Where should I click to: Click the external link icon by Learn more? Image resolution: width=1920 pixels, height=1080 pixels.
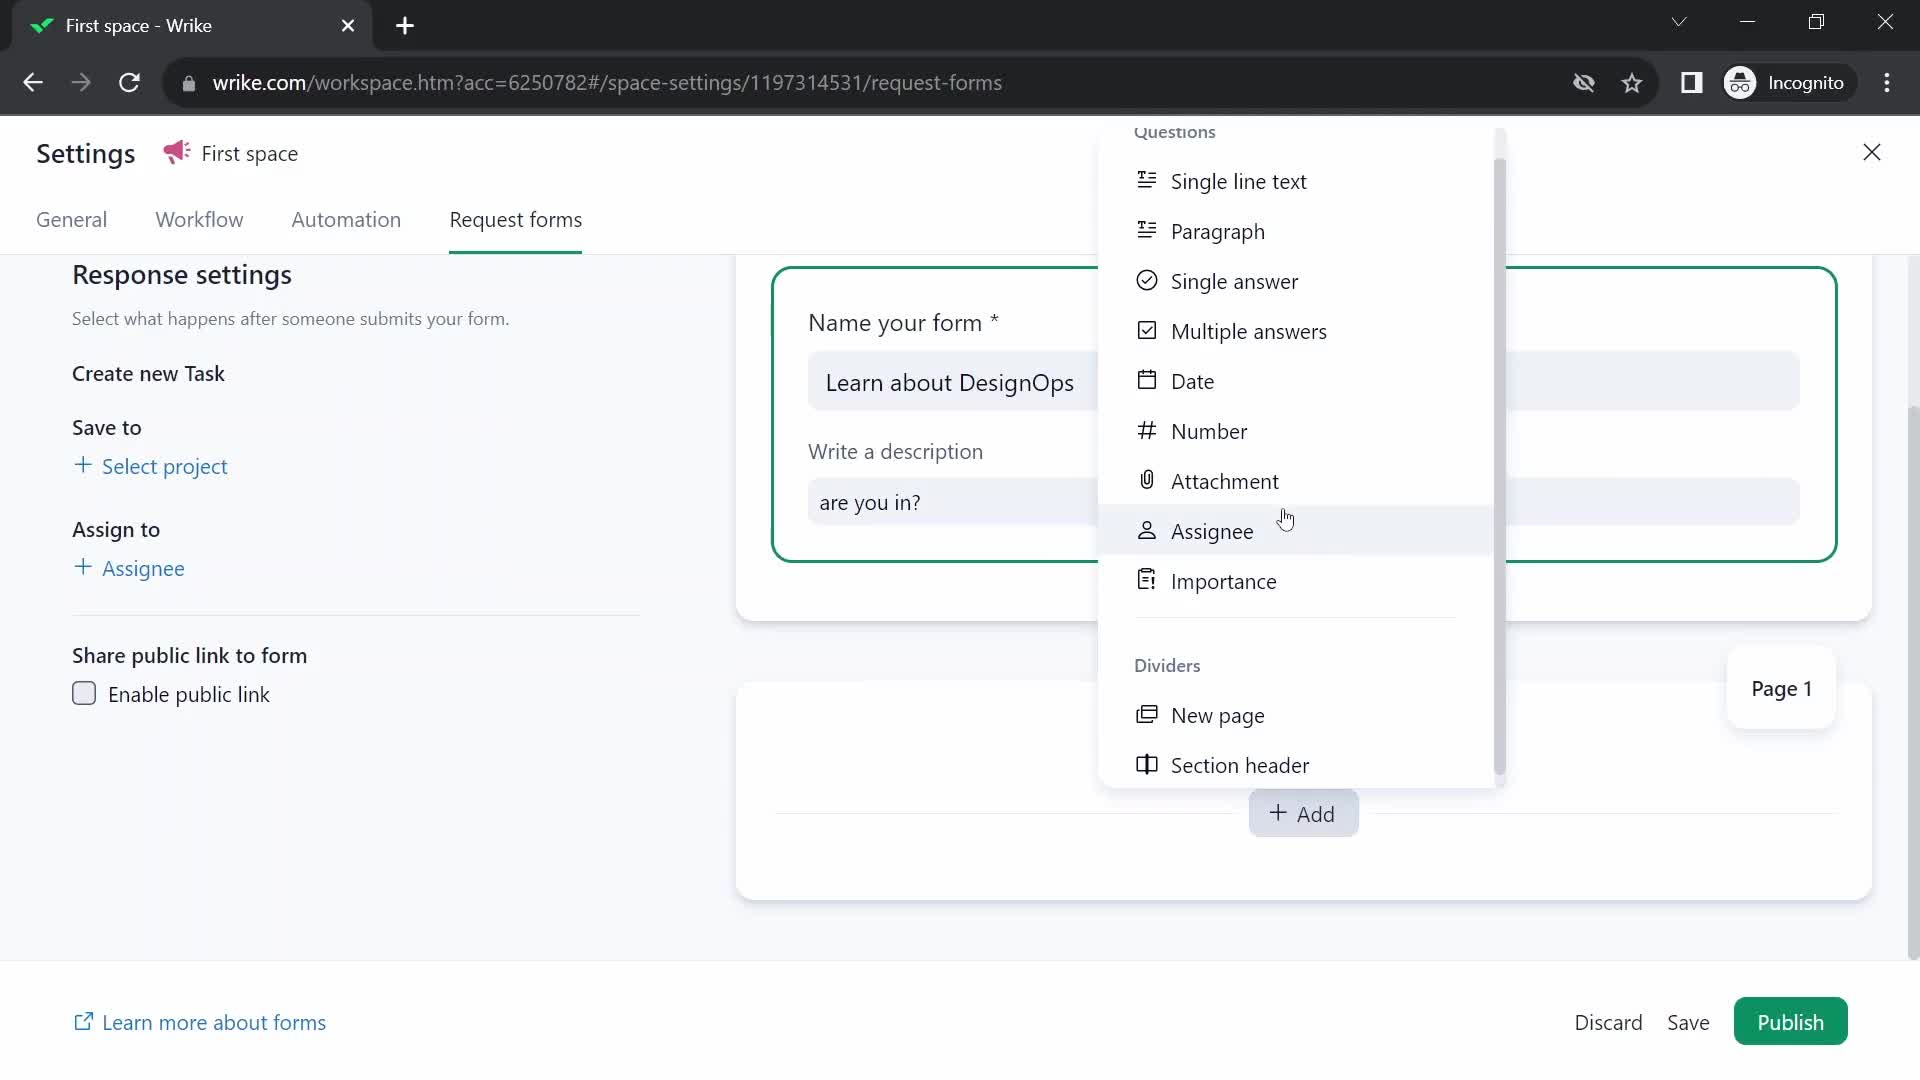84,1021
